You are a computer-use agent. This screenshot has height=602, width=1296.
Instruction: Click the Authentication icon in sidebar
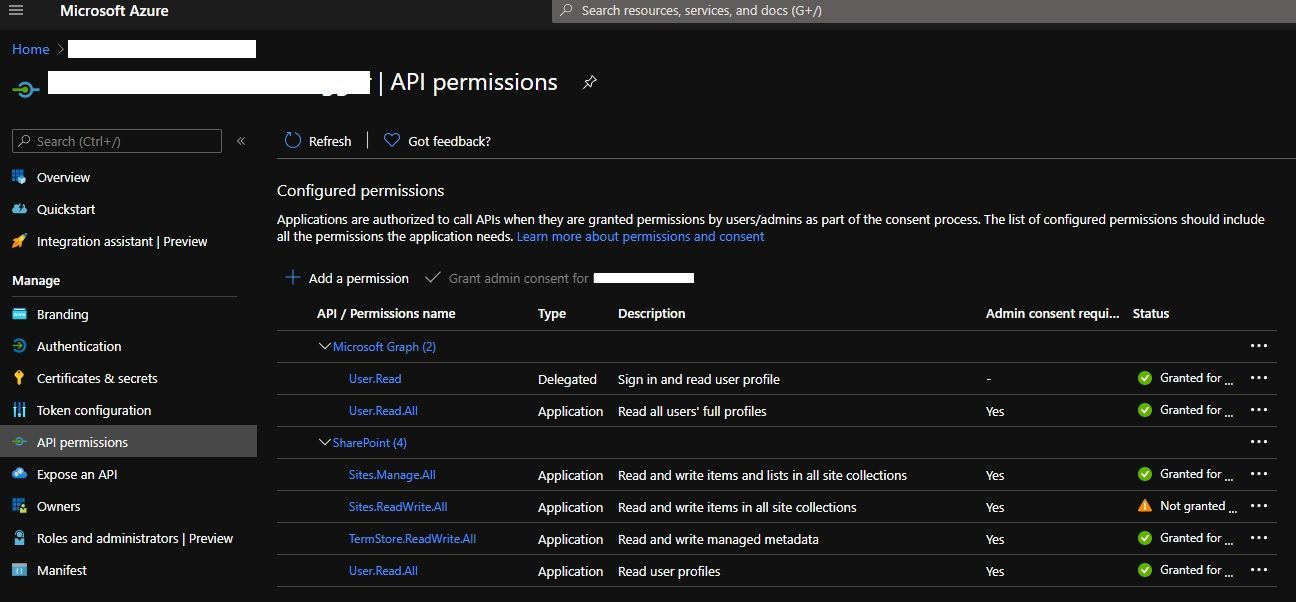tap(19, 346)
